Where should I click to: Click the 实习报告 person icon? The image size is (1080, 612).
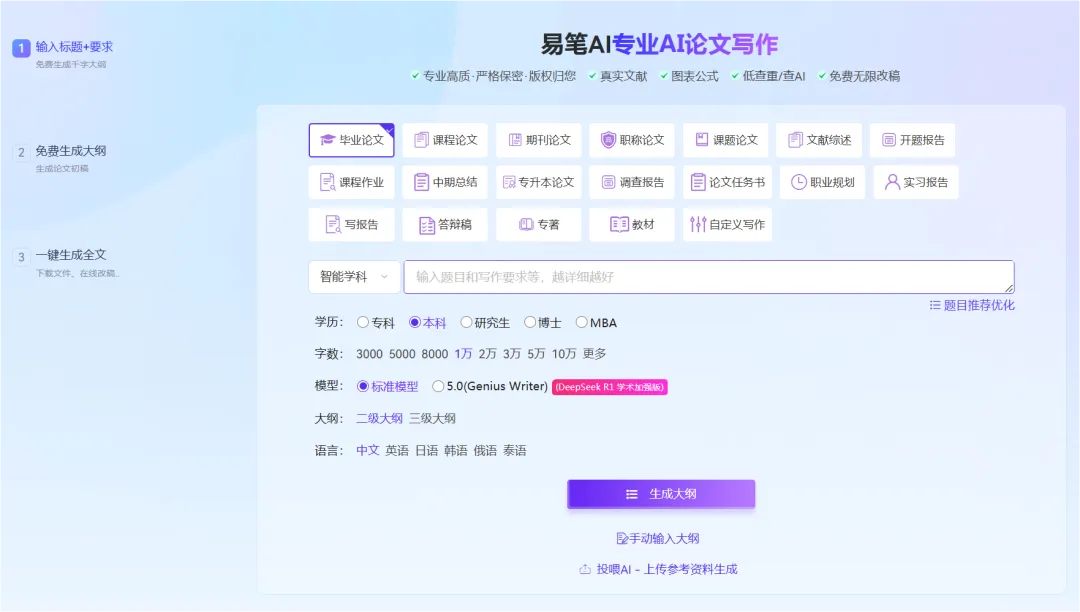coord(892,182)
